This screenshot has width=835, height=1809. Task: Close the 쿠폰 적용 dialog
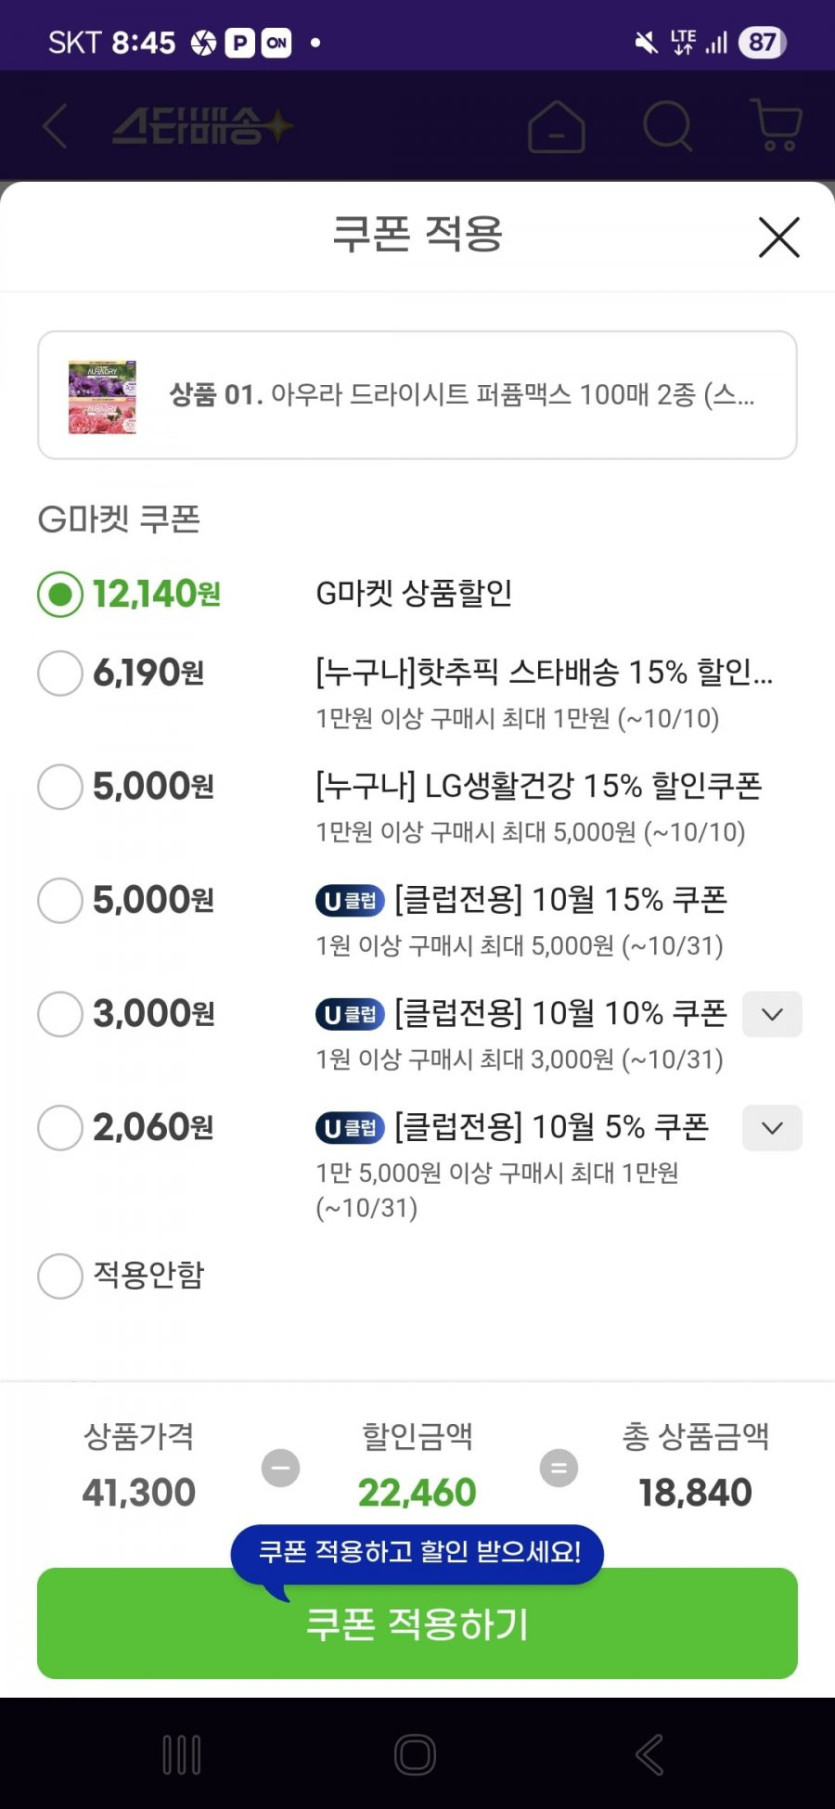point(778,237)
